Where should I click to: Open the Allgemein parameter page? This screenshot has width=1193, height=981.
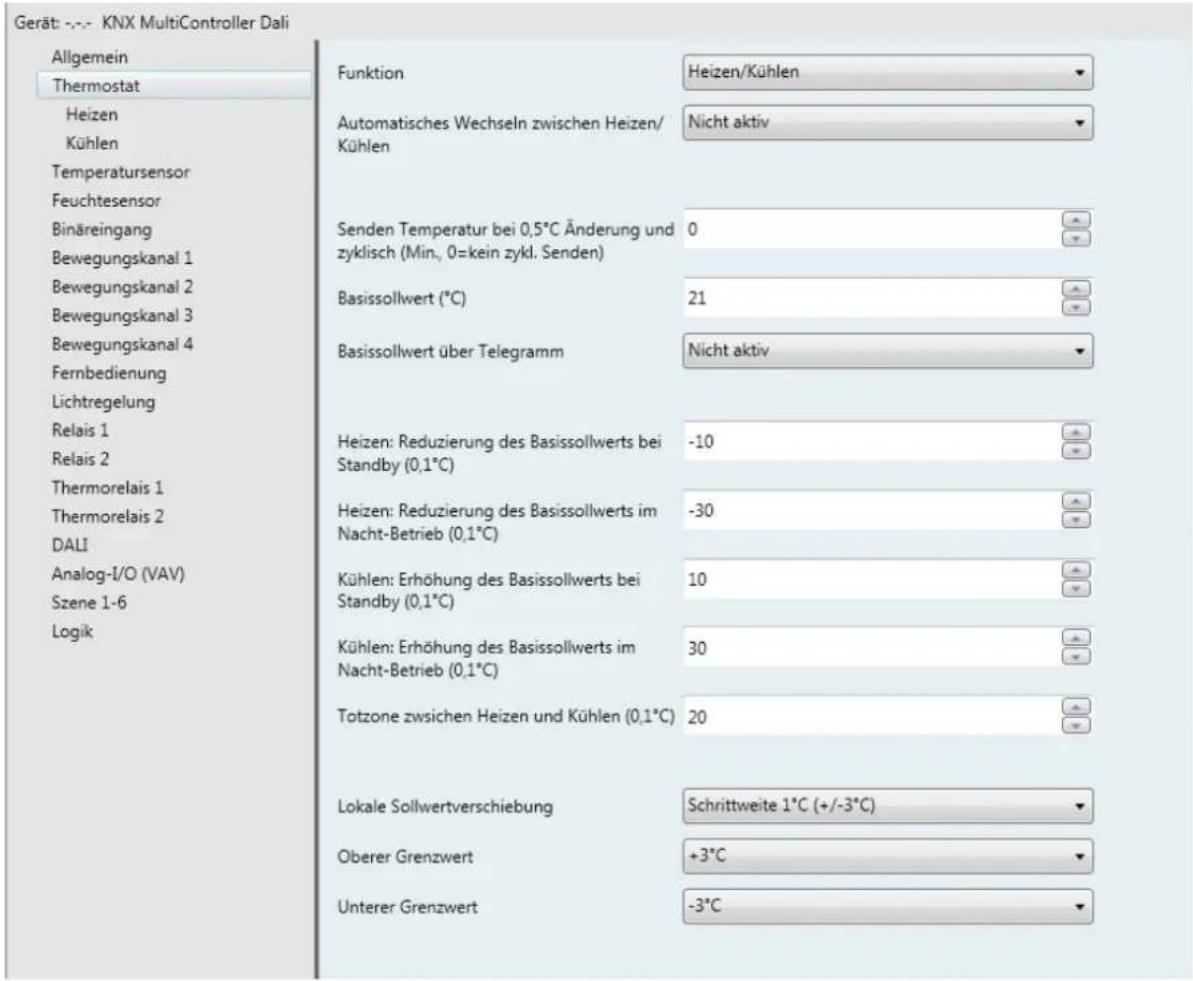pyautogui.click(x=90, y=57)
